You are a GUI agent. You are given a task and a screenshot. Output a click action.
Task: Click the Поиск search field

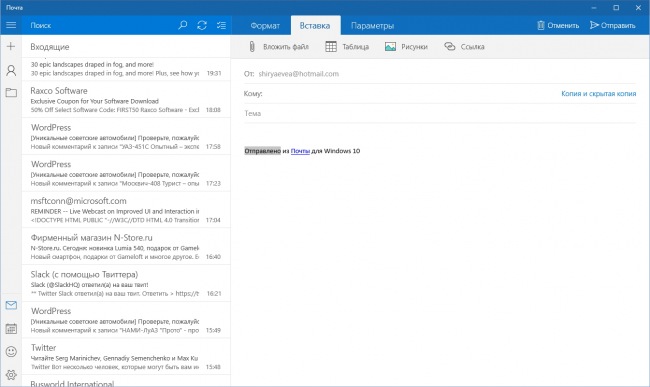click(99, 25)
